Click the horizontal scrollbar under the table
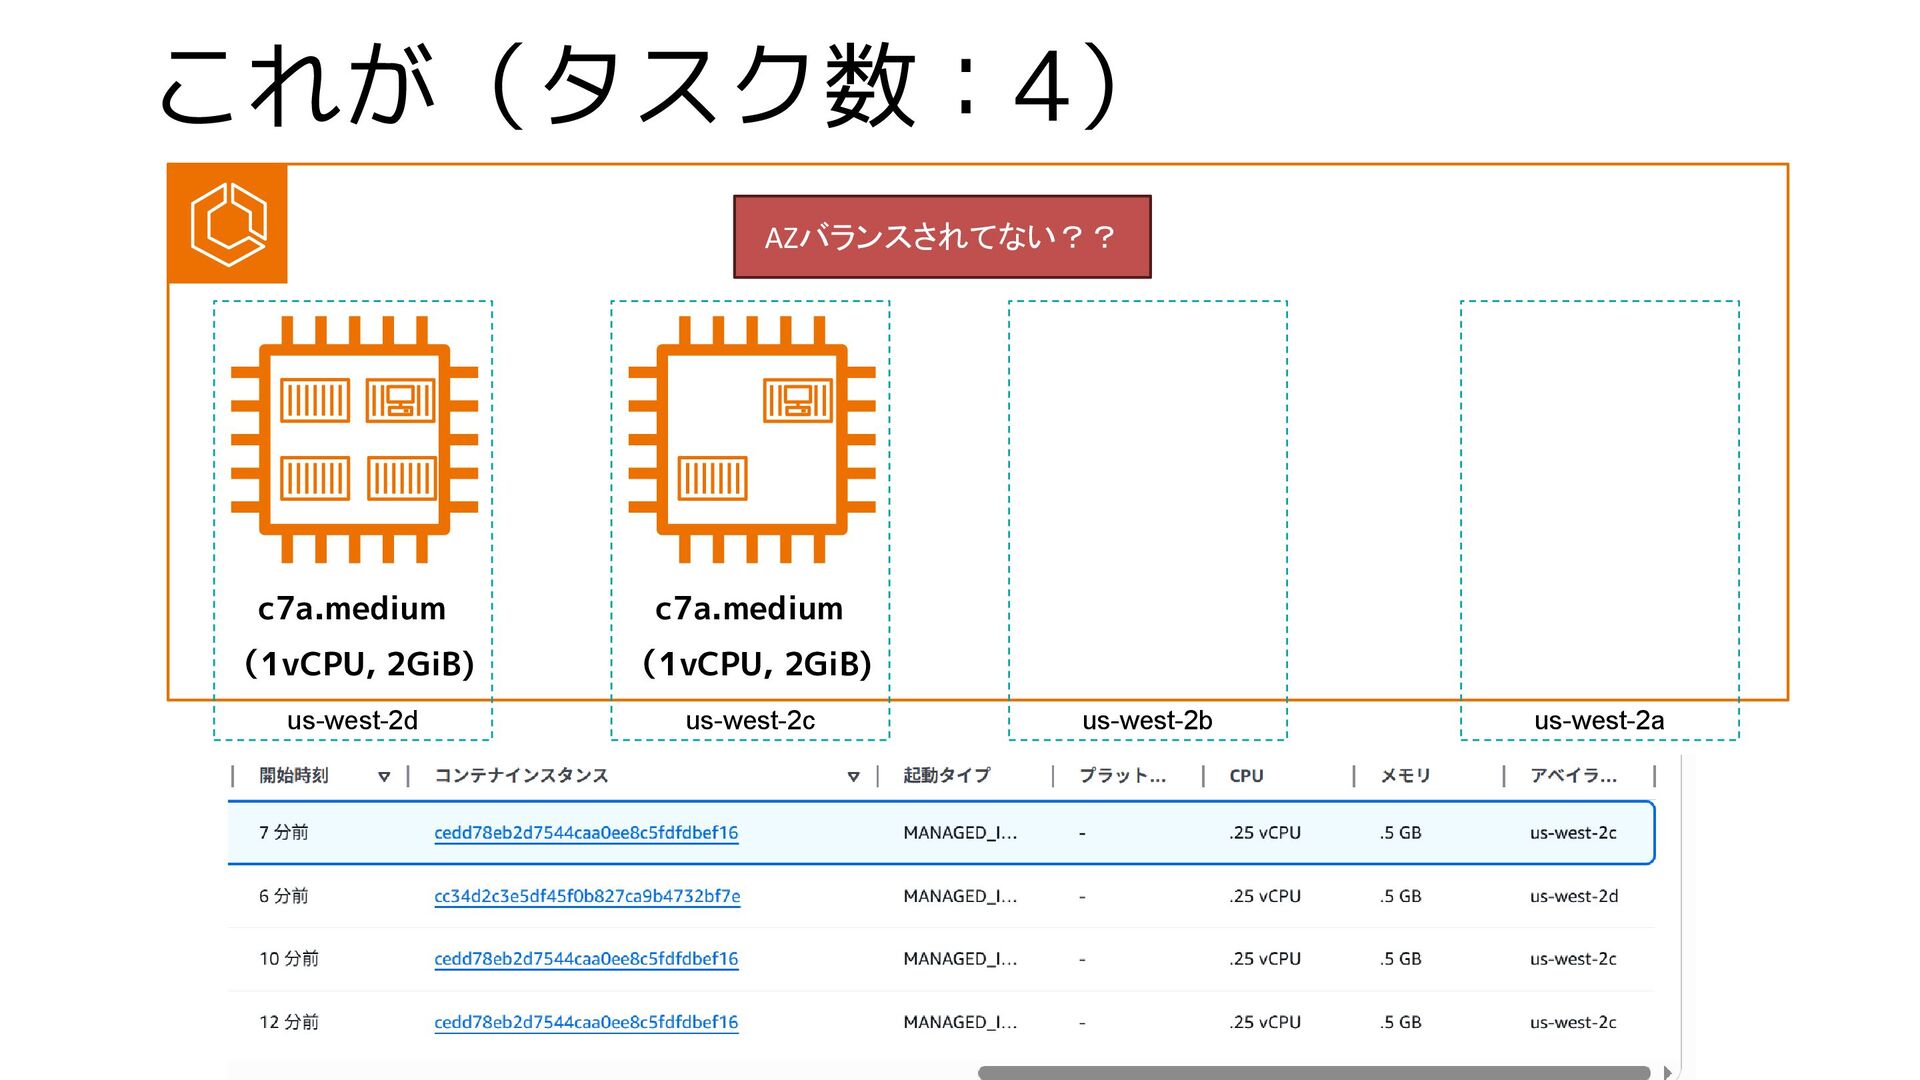The height and width of the screenshot is (1080, 1920). [x=1313, y=1072]
